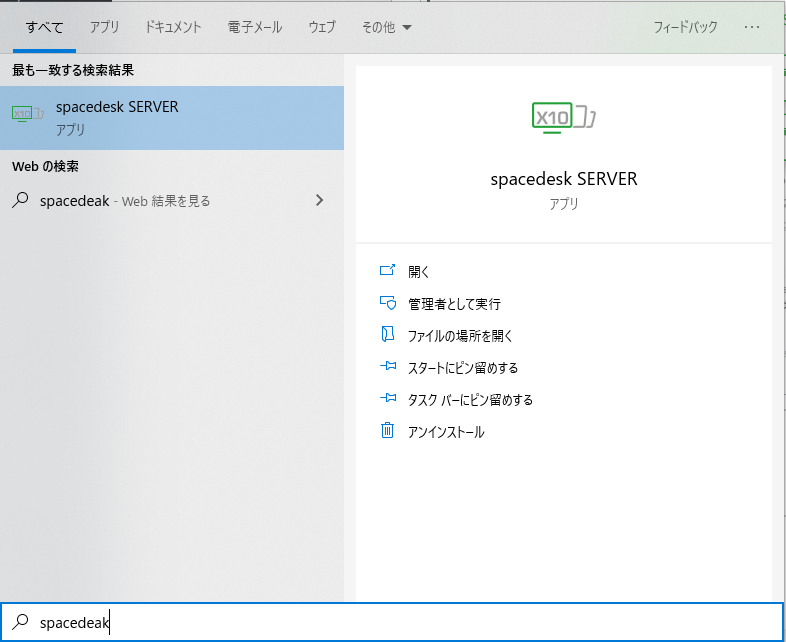Click the pin icon beside スタートにピン留めする
This screenshot has height=642, width=786.
[x=388, y=366]
